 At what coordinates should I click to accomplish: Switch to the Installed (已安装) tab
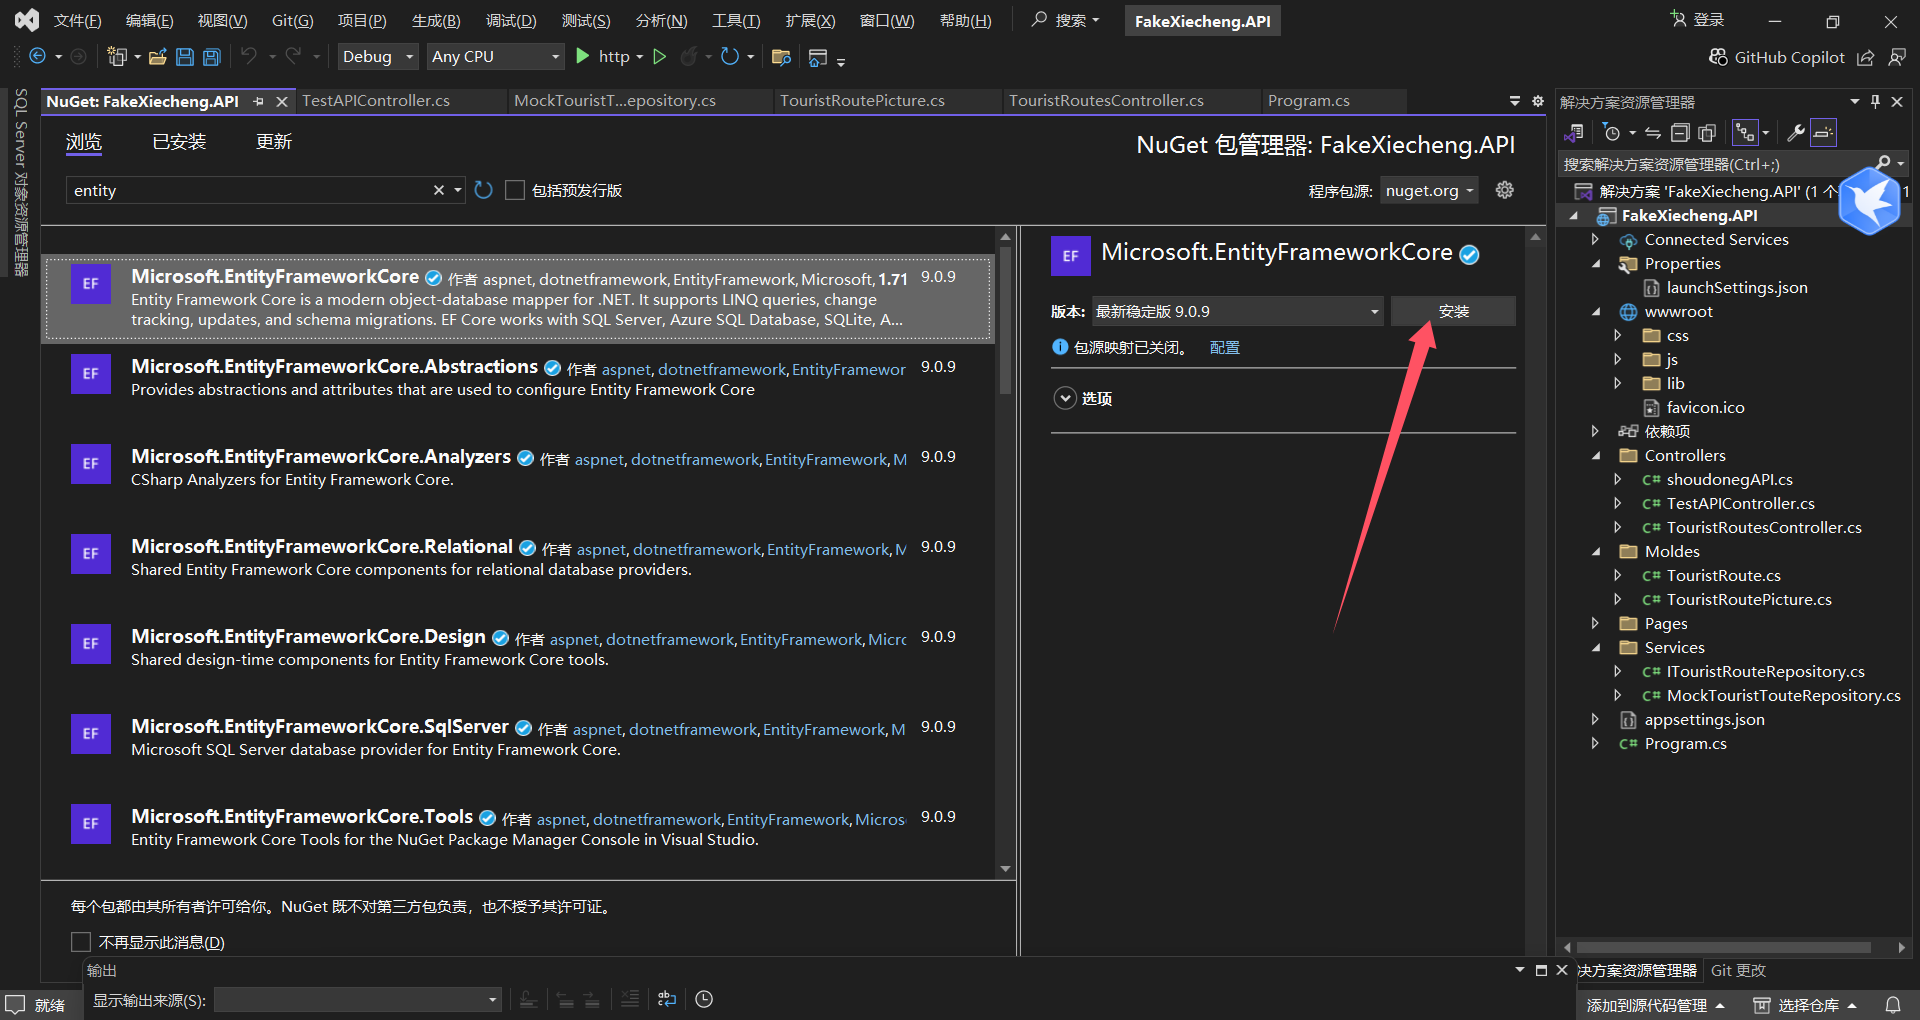(x=179, y=142)
